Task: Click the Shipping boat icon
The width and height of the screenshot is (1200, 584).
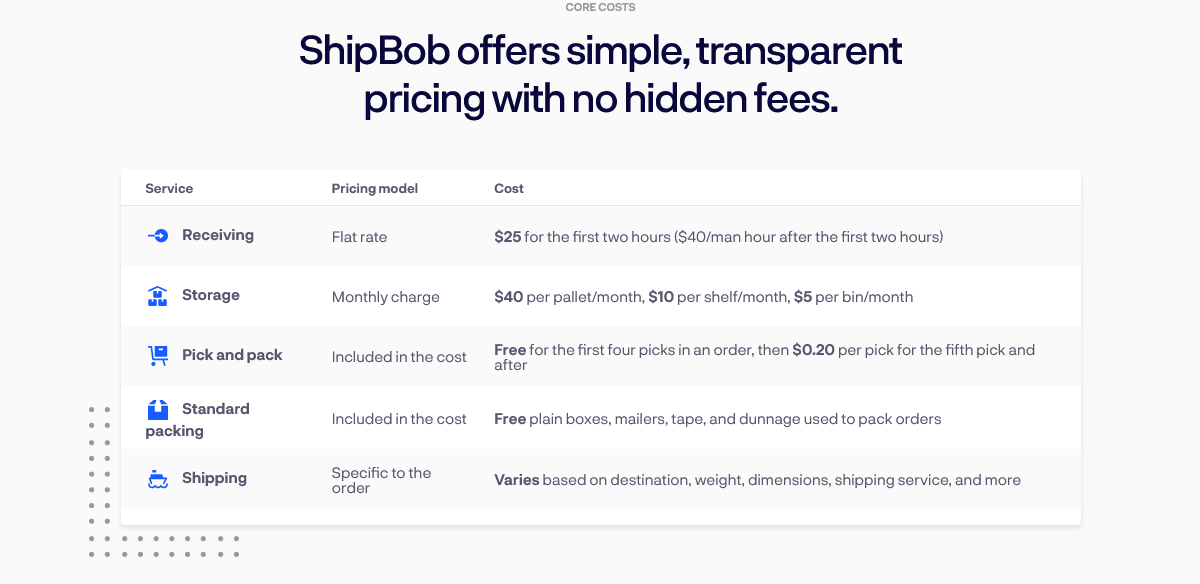Action: pos(157,479)
